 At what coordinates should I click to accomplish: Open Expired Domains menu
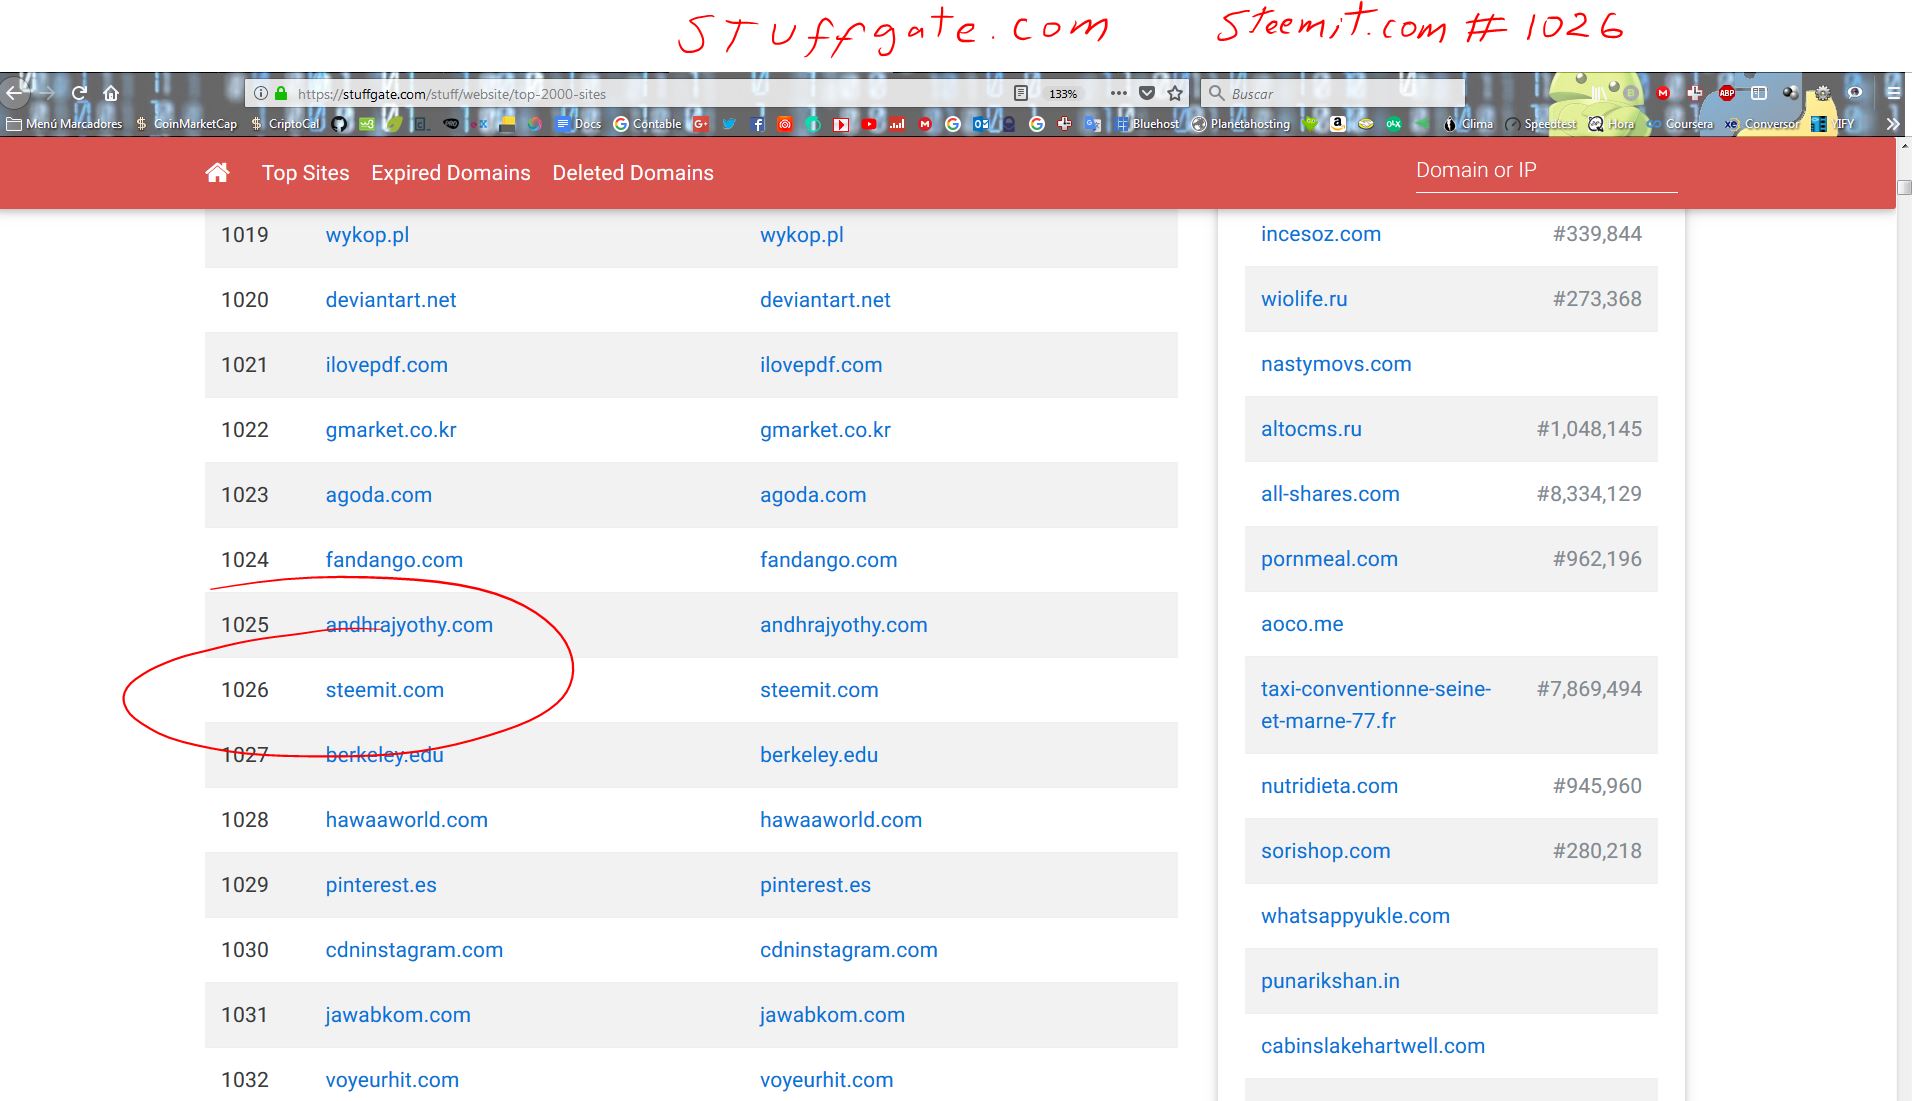[x=451, y=173]
